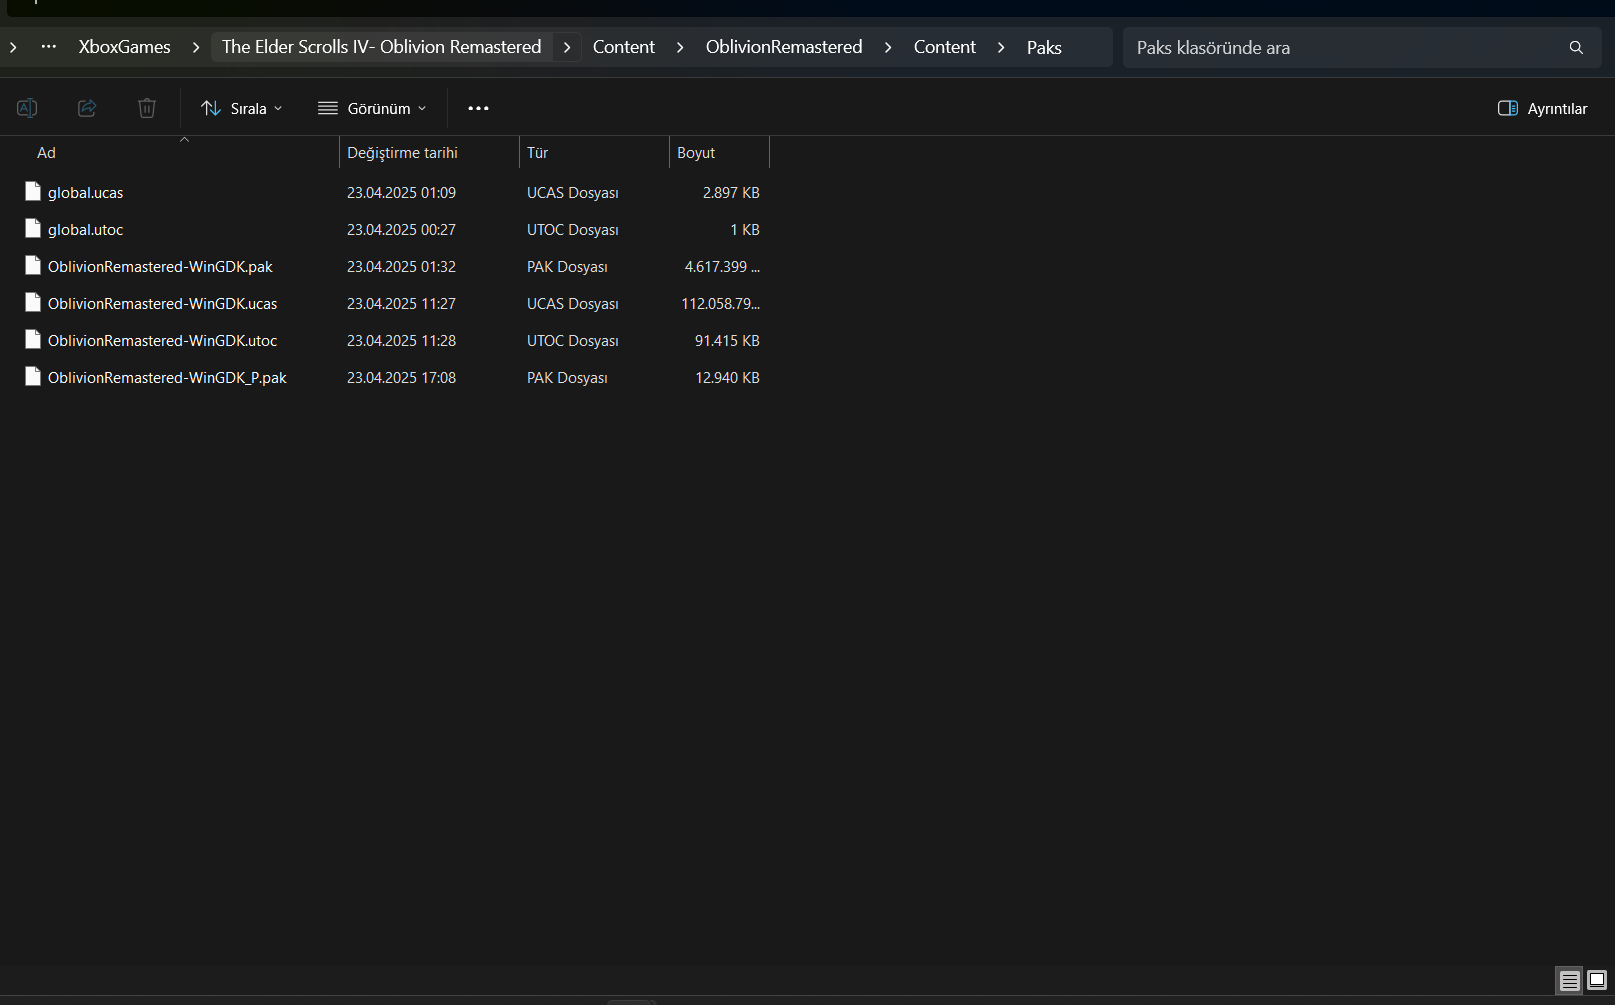Click the date 23.04.2025 00:27
The image size is (1615, 1005).
point(401,230)
